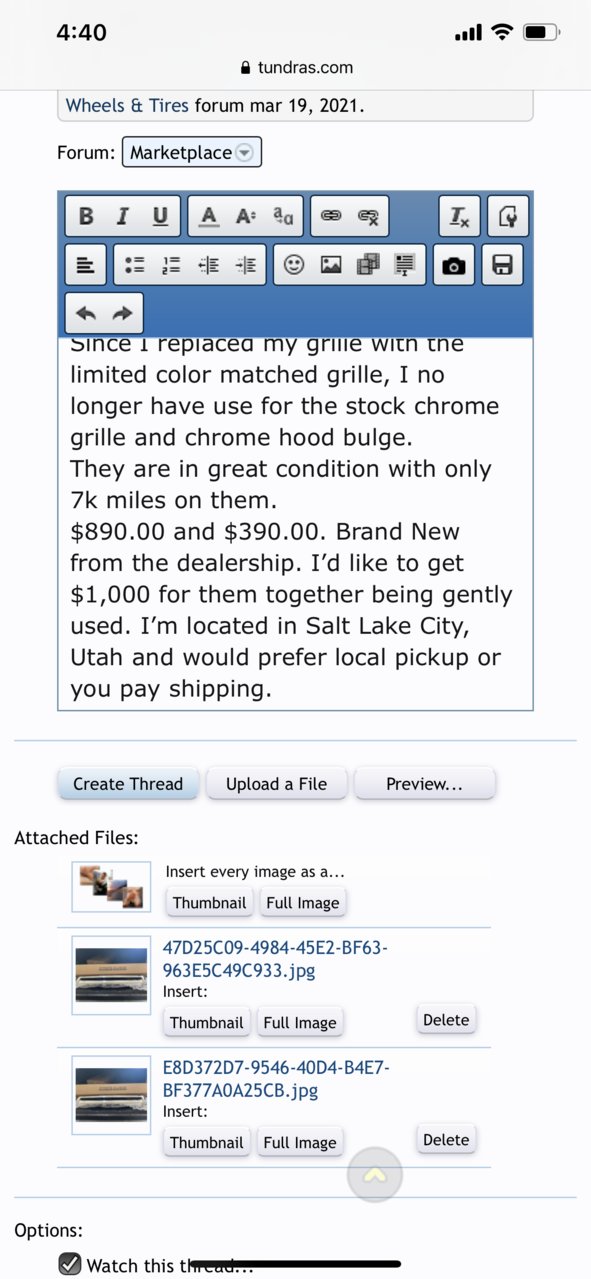The width and height of the screenshot is (591, 1279).
Task: Insert a link with chain icon
Action: pyautogui.click(x=331, y=217)
